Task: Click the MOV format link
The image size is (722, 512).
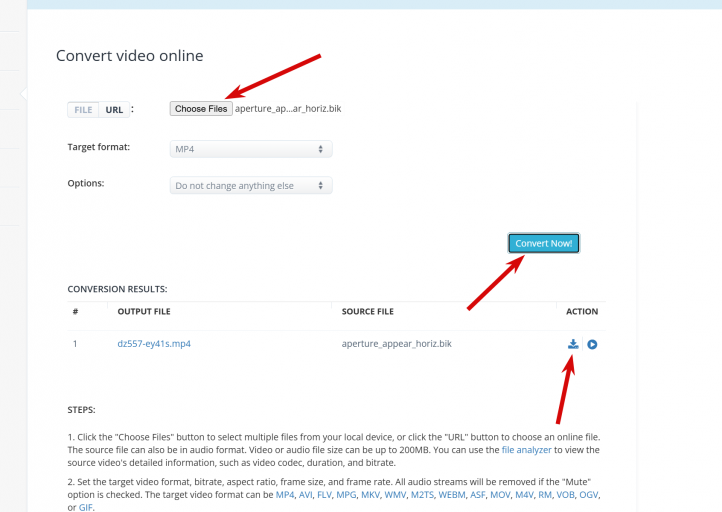Action: click(x=500, y=495)
